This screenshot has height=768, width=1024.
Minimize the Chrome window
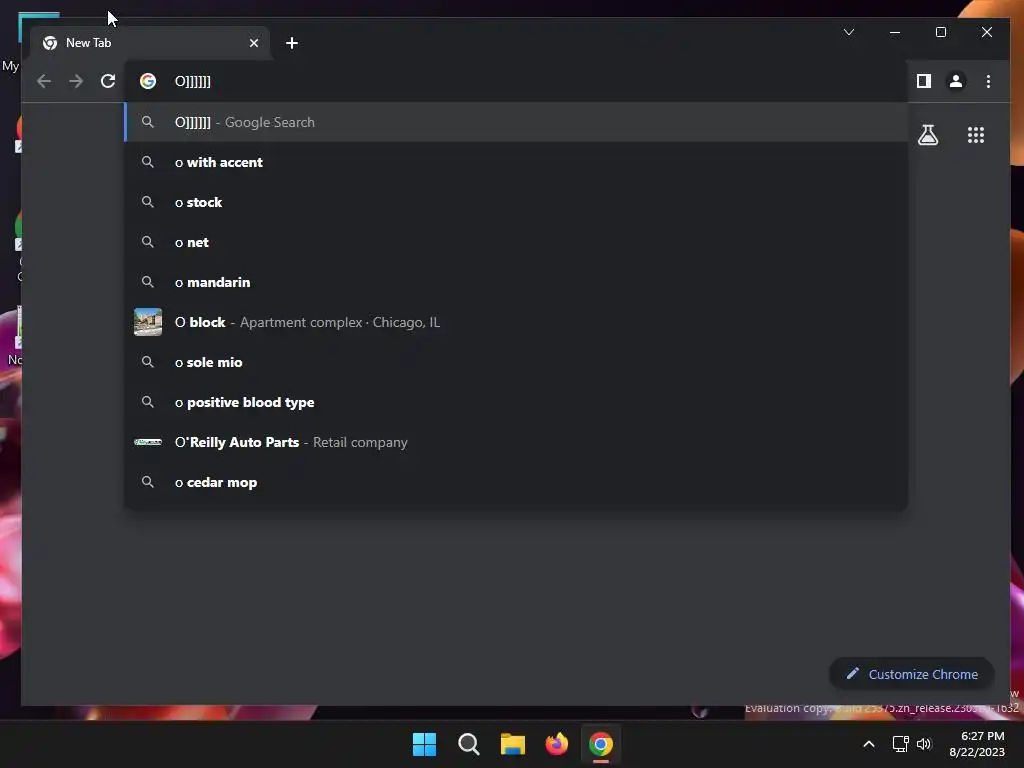(x=895, y=32)
